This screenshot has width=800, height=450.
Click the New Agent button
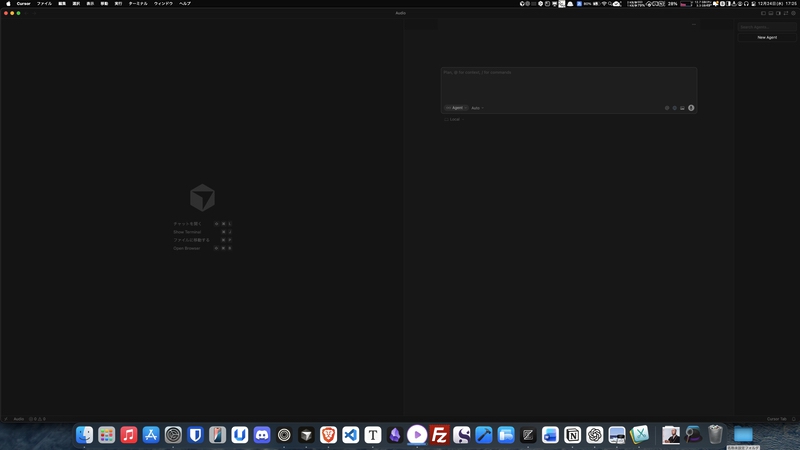click(767, 37)
